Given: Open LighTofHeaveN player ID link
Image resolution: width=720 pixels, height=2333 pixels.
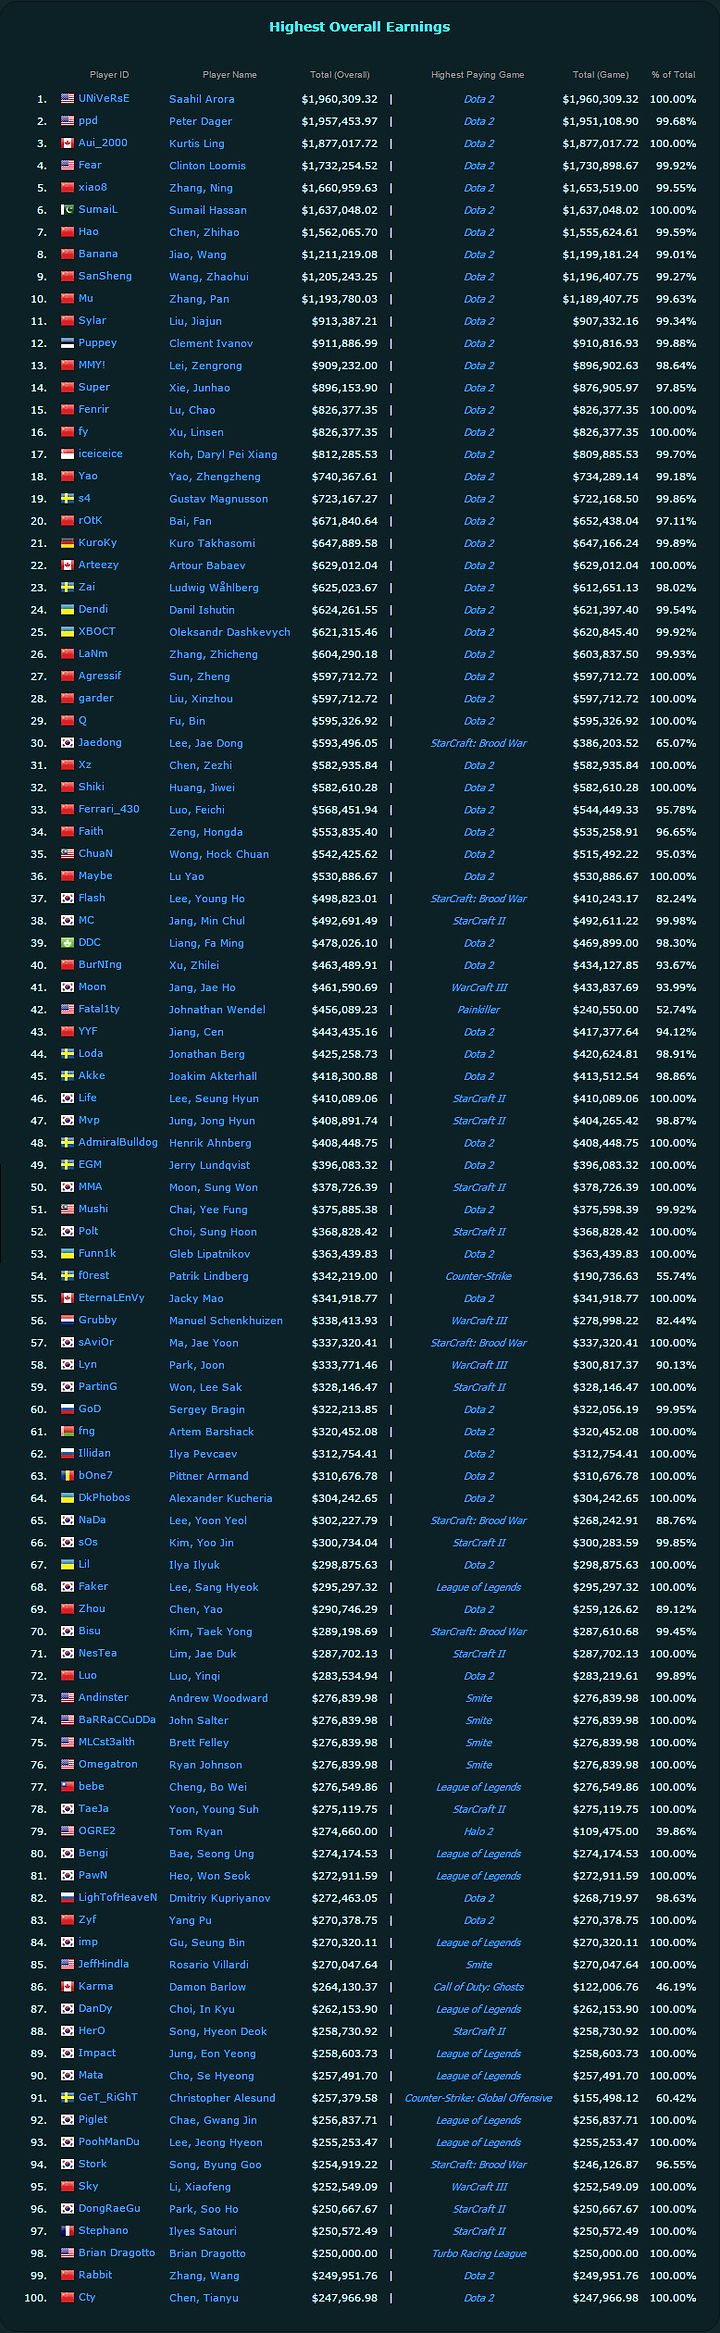Looking at the screenshot, I should tap(118, 1898).
